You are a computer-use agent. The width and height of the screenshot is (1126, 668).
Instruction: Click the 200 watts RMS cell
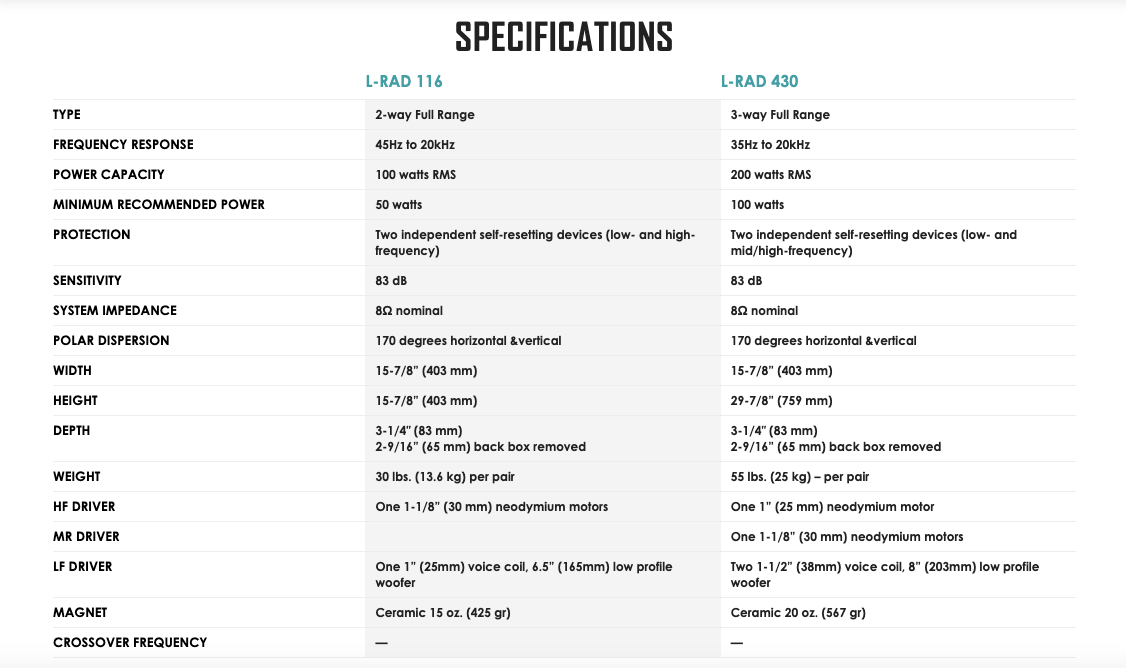tap(771, 175)
